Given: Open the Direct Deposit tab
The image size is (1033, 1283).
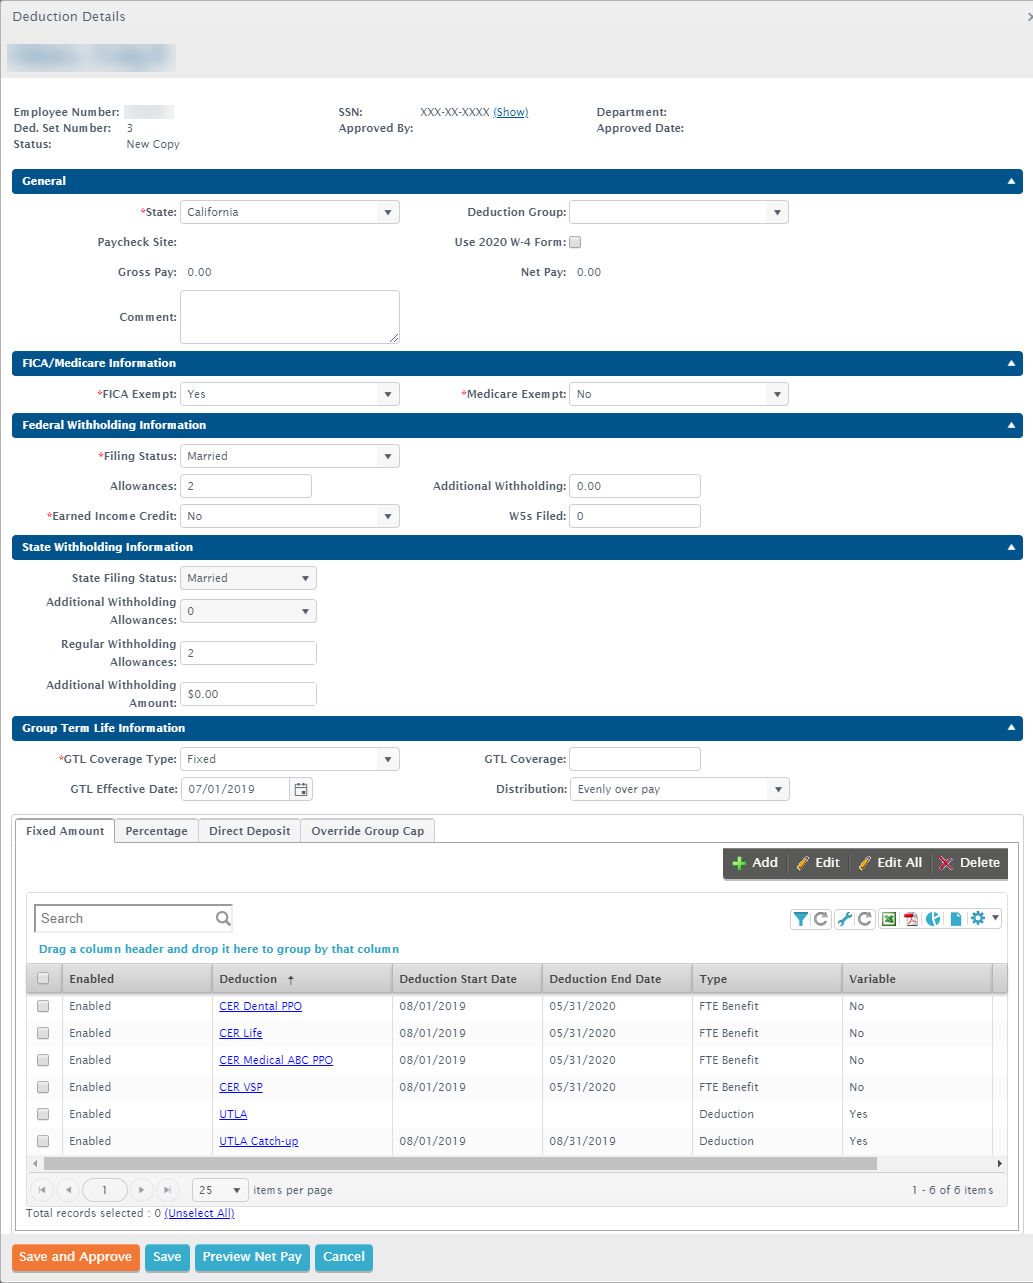Looking at the screenshot, I should tap(249, 831).
